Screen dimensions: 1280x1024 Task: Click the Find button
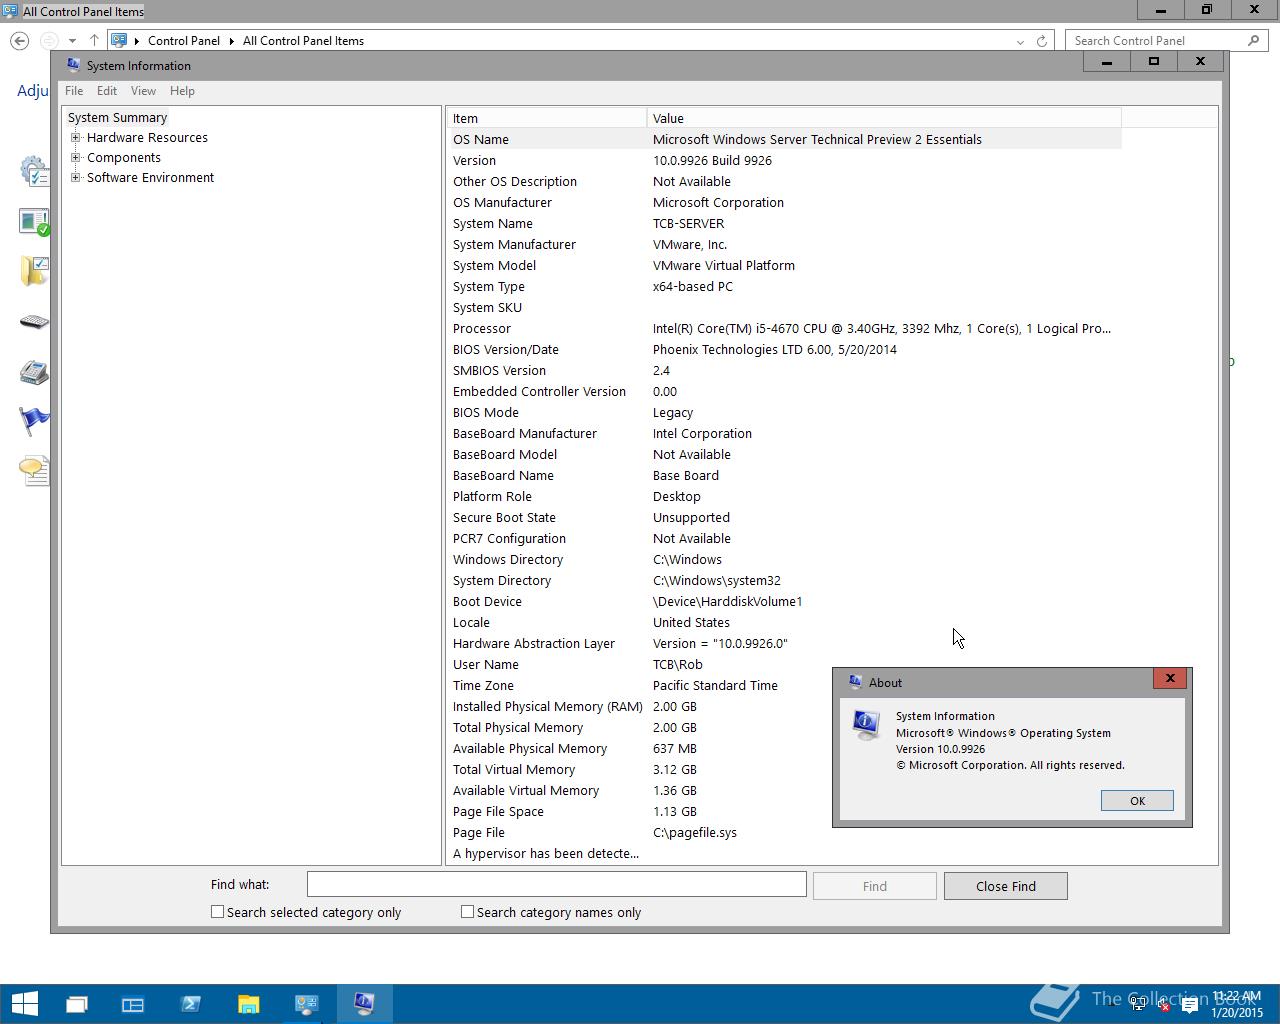875,886
